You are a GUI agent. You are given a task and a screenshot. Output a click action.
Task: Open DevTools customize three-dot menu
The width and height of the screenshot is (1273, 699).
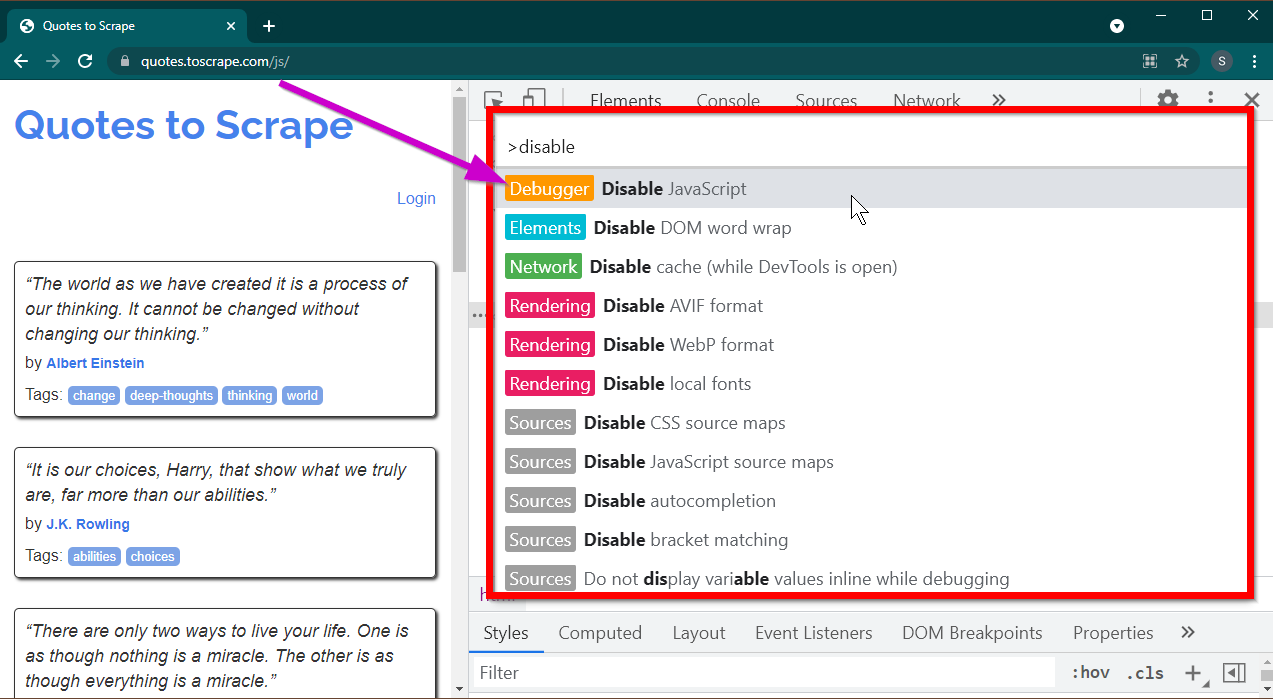tap(1210, 99)
